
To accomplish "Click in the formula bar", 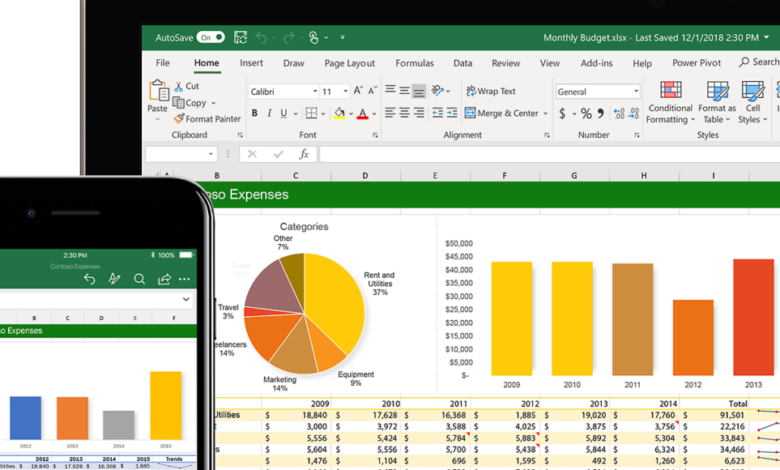I will [x=550, y=154].
